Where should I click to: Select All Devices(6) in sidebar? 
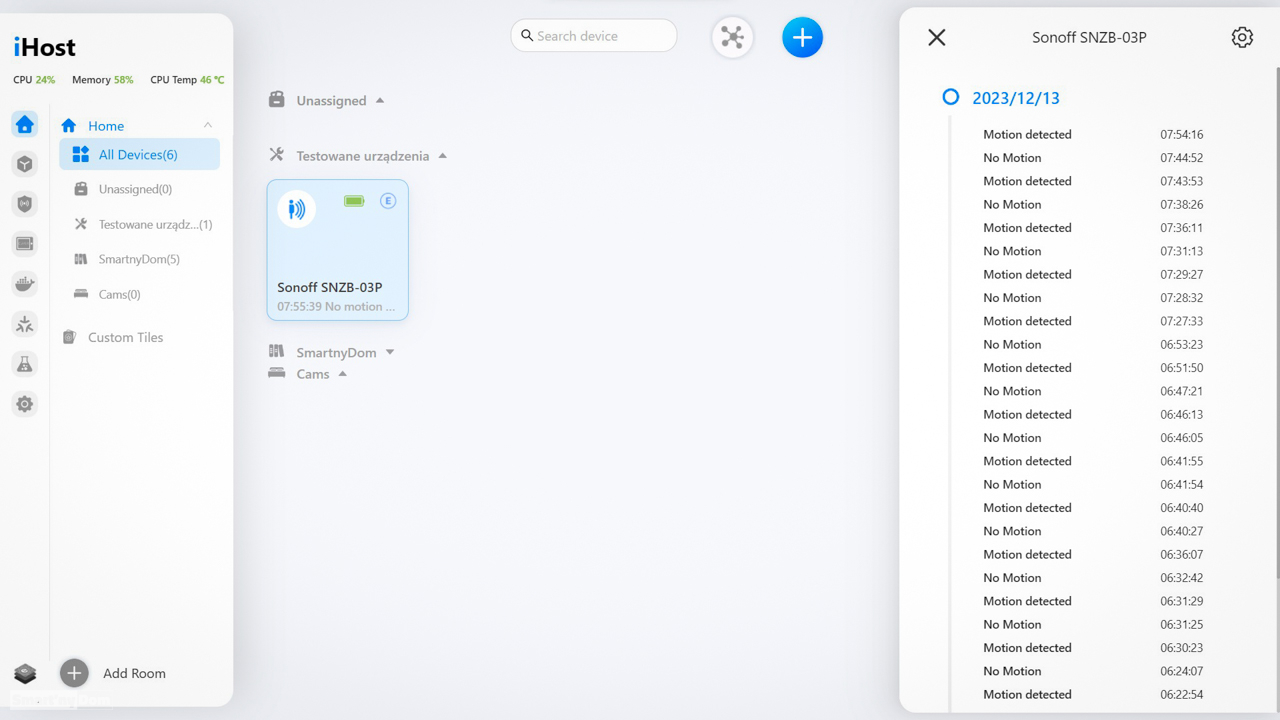coord(139,154)
